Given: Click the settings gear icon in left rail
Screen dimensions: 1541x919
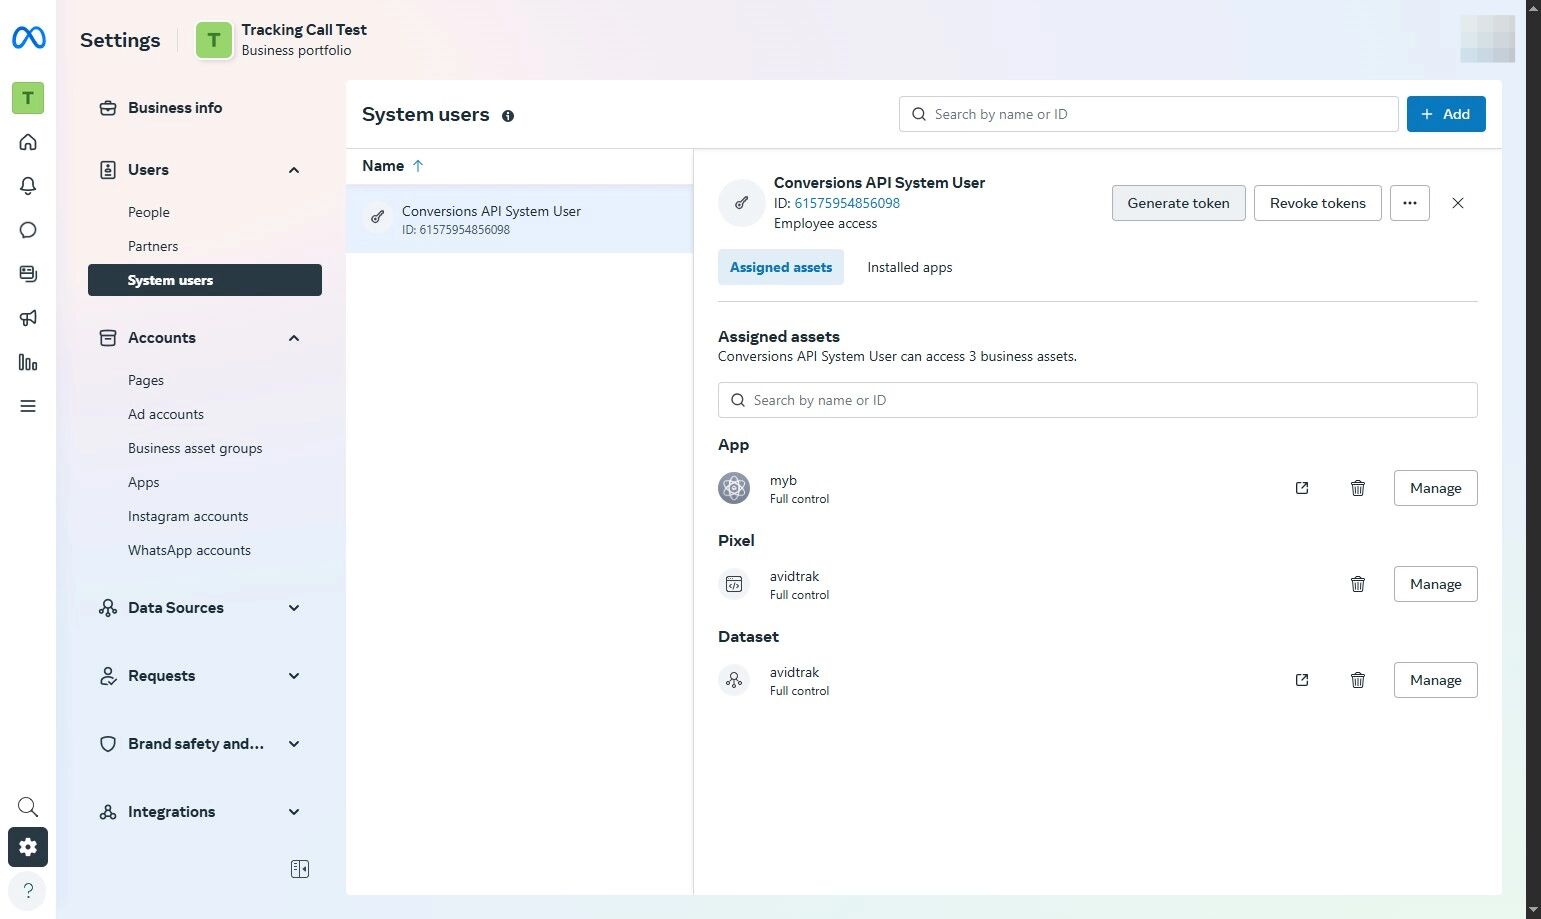Looking at the screenshot, I should tap(28, 847).
